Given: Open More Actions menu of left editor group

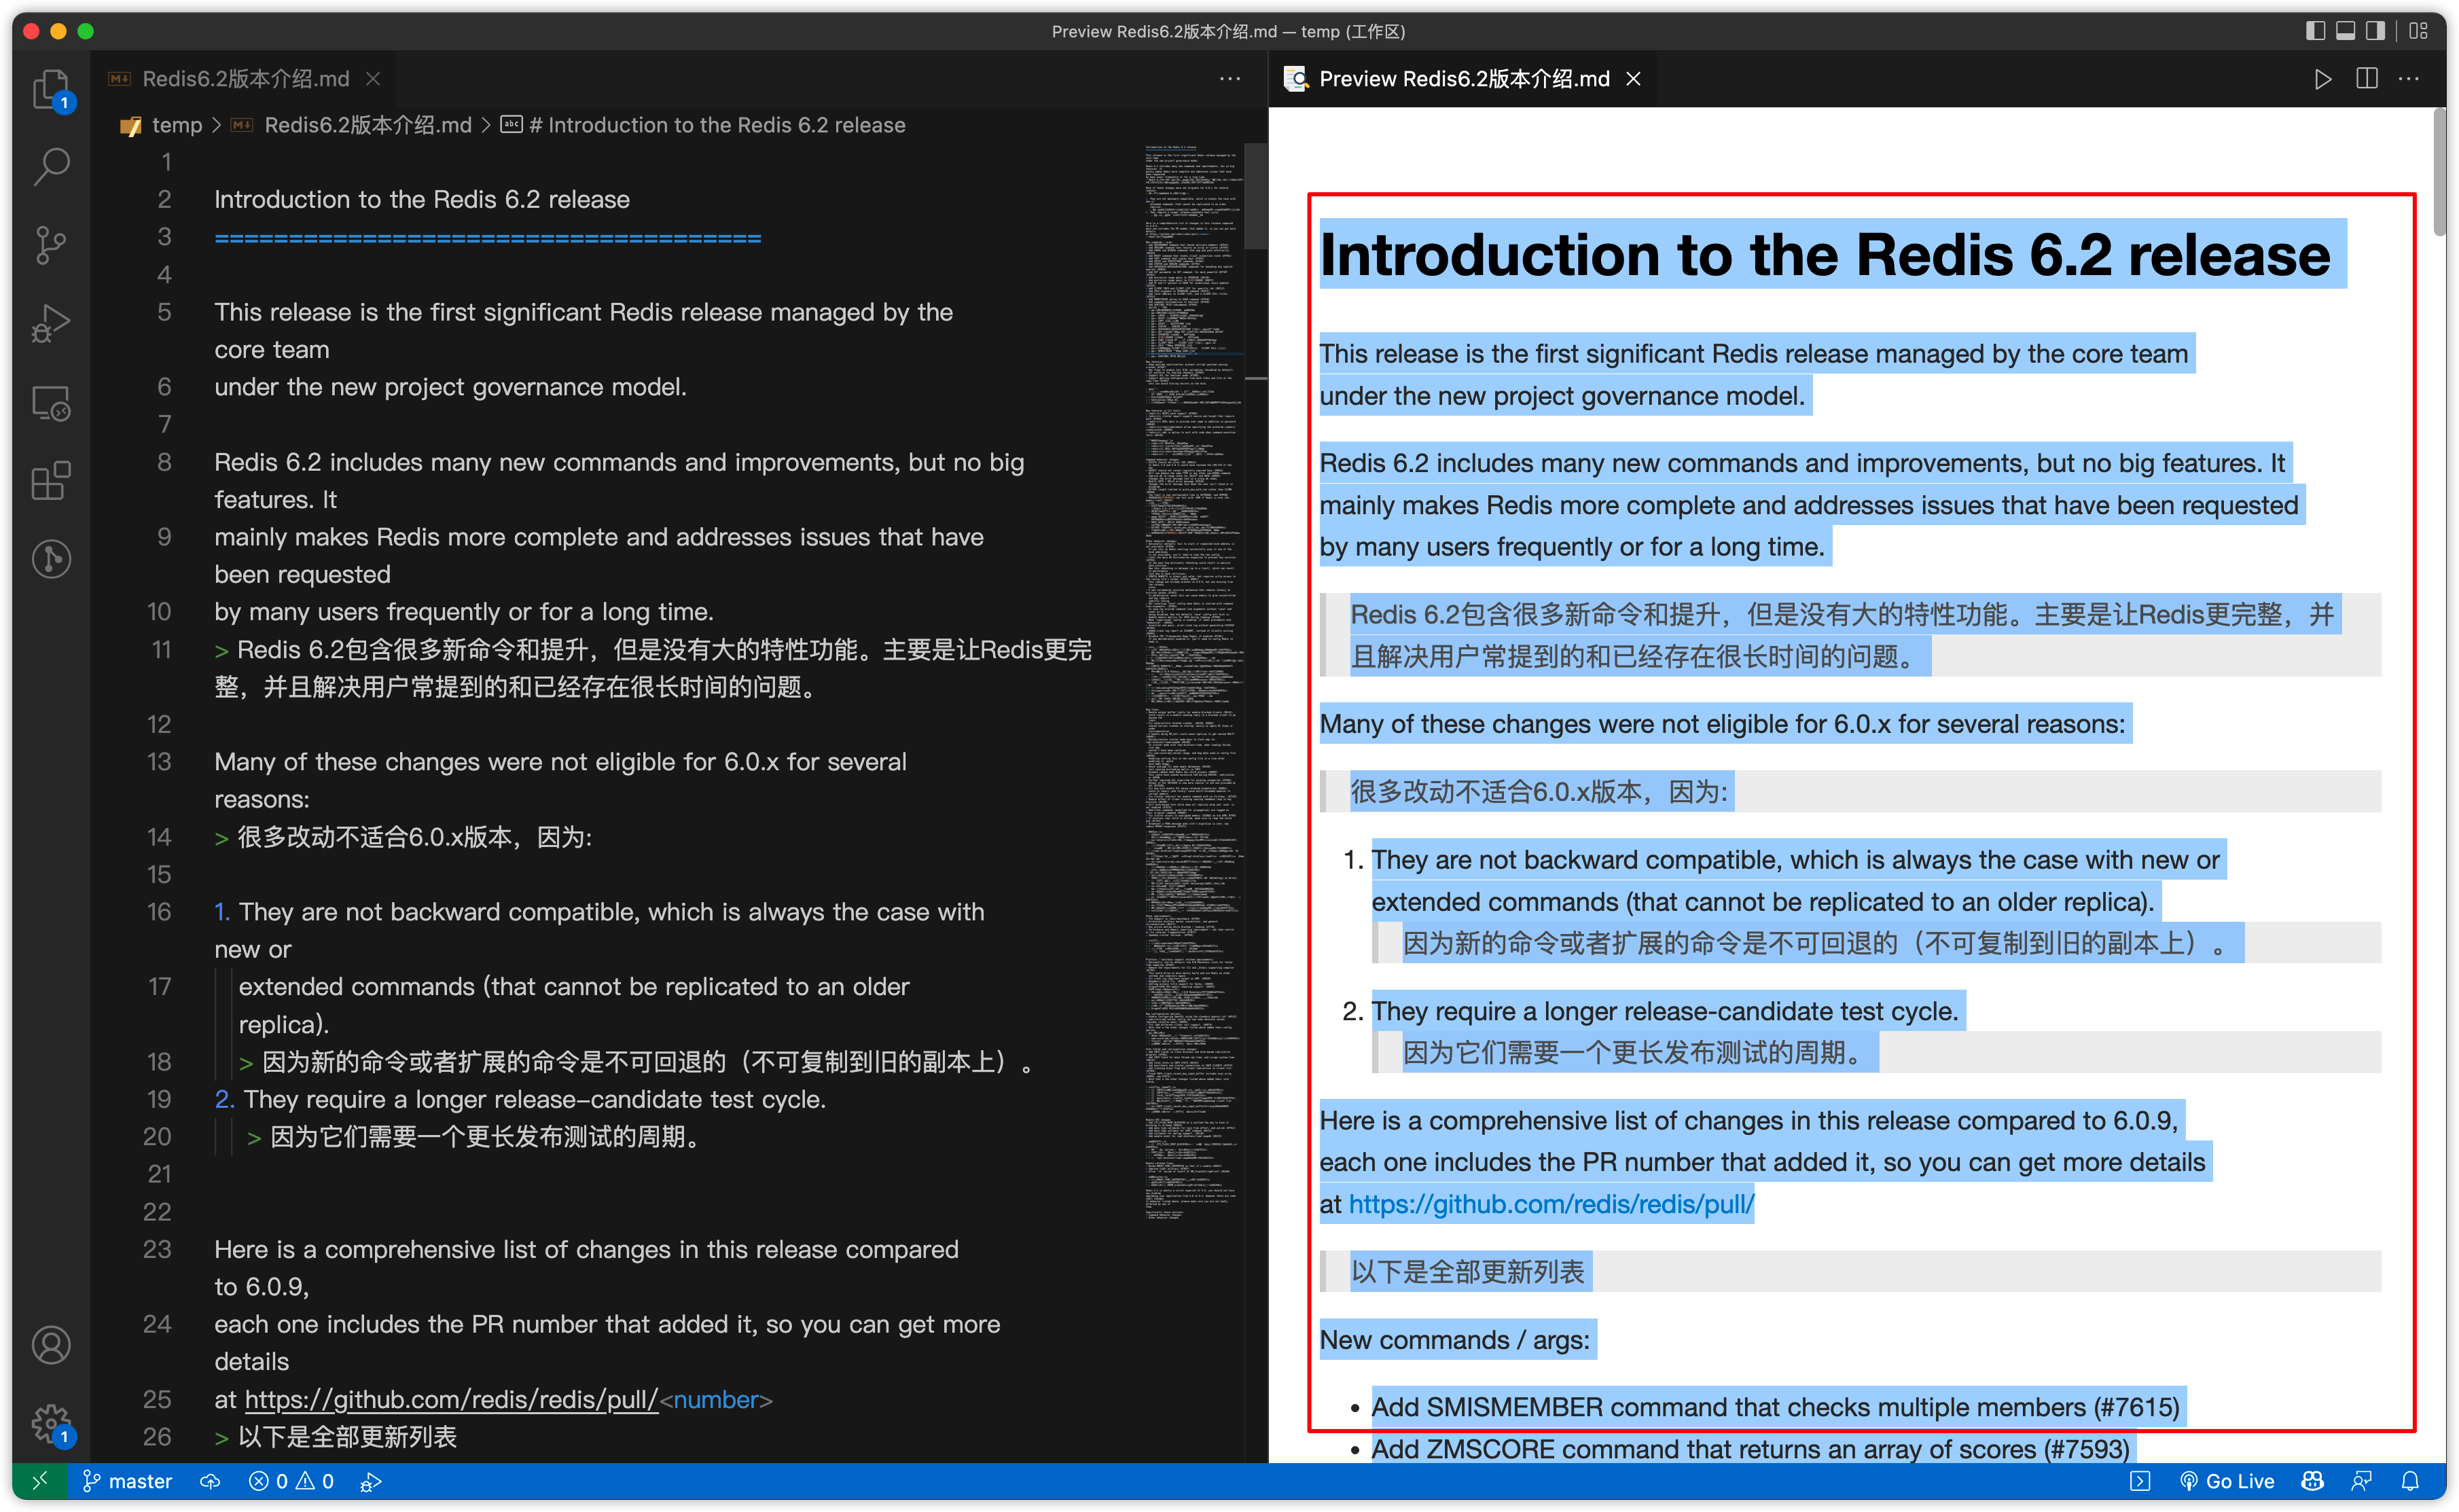Looking at the screenshot, I should [1230, 79].
